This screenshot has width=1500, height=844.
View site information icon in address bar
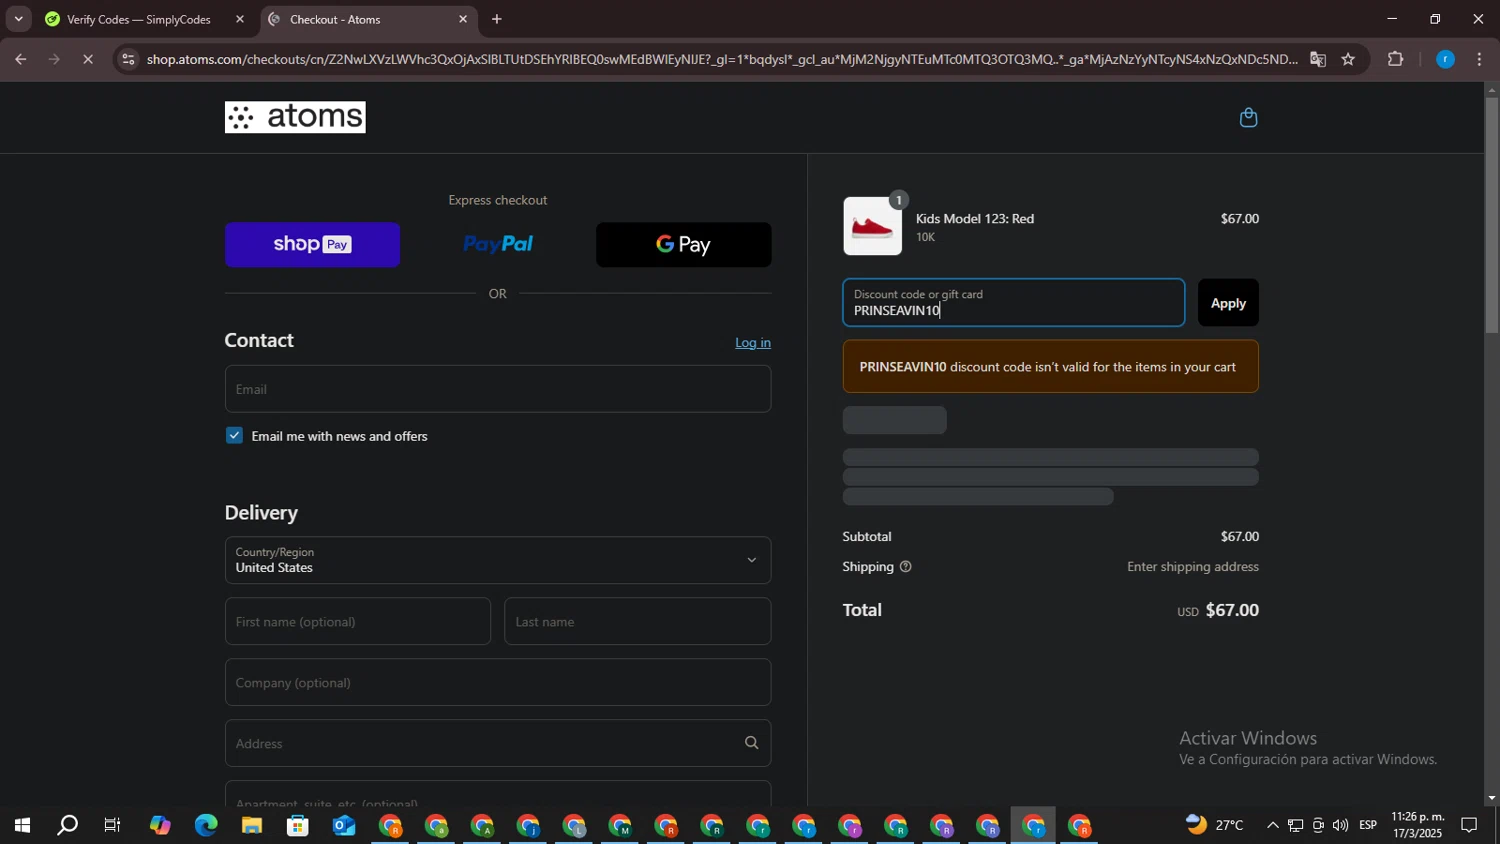pyautogui.click(x=127, y=60)
